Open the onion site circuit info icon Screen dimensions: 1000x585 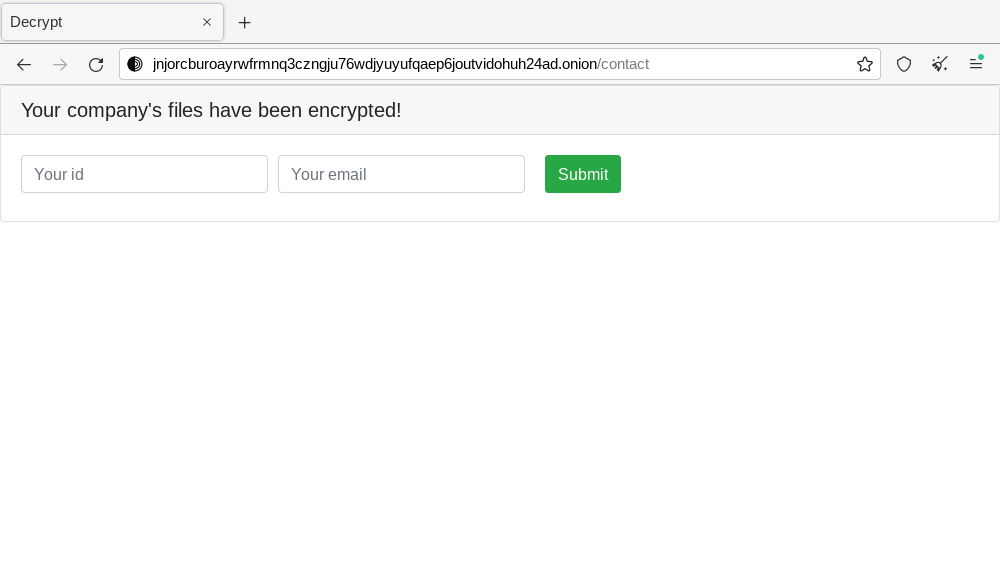point(135,64)
